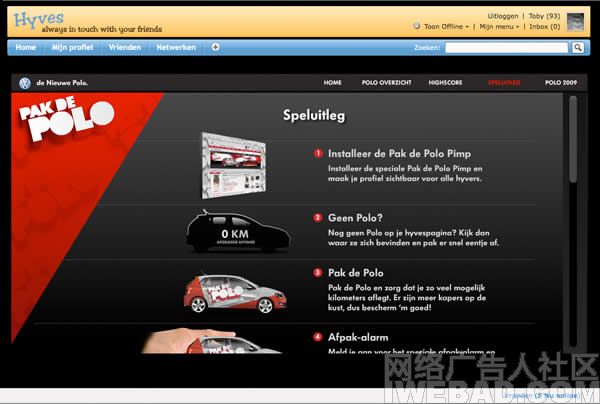Screen dimensions: 600x404
Task: Click the user avatar picture
Action: point(577,20)
